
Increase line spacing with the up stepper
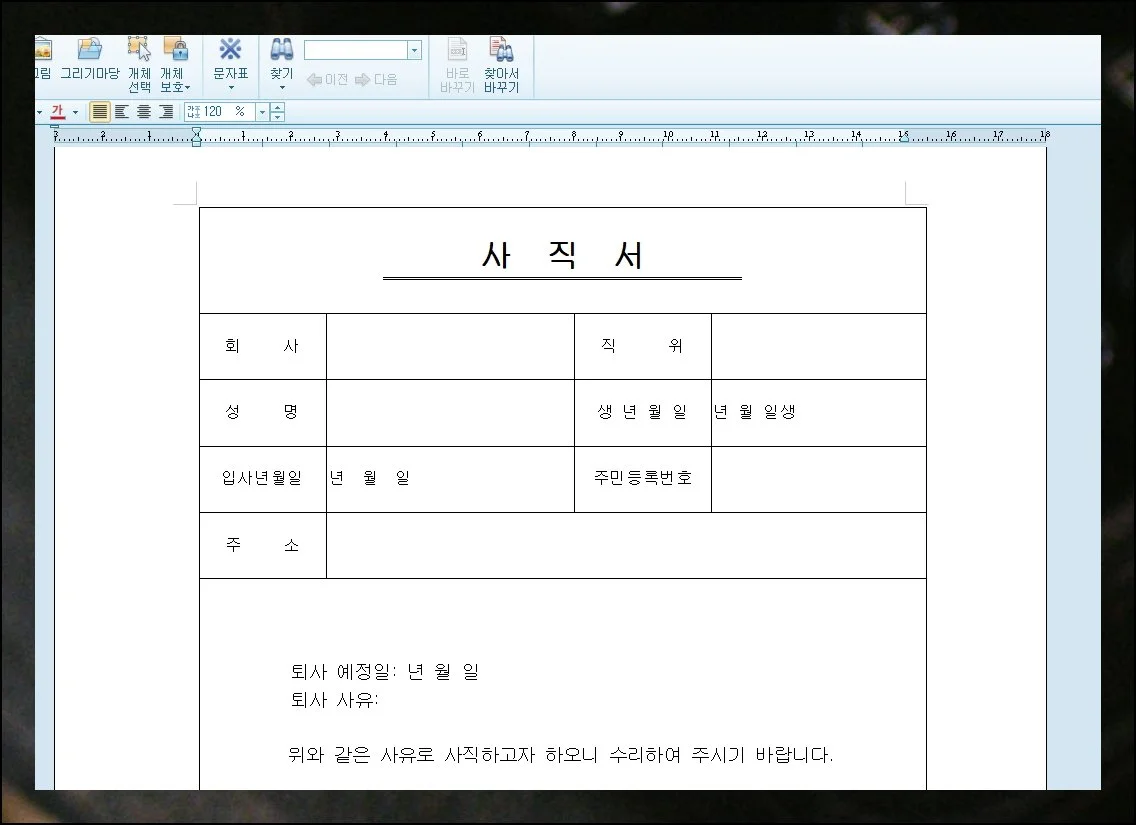276,106
